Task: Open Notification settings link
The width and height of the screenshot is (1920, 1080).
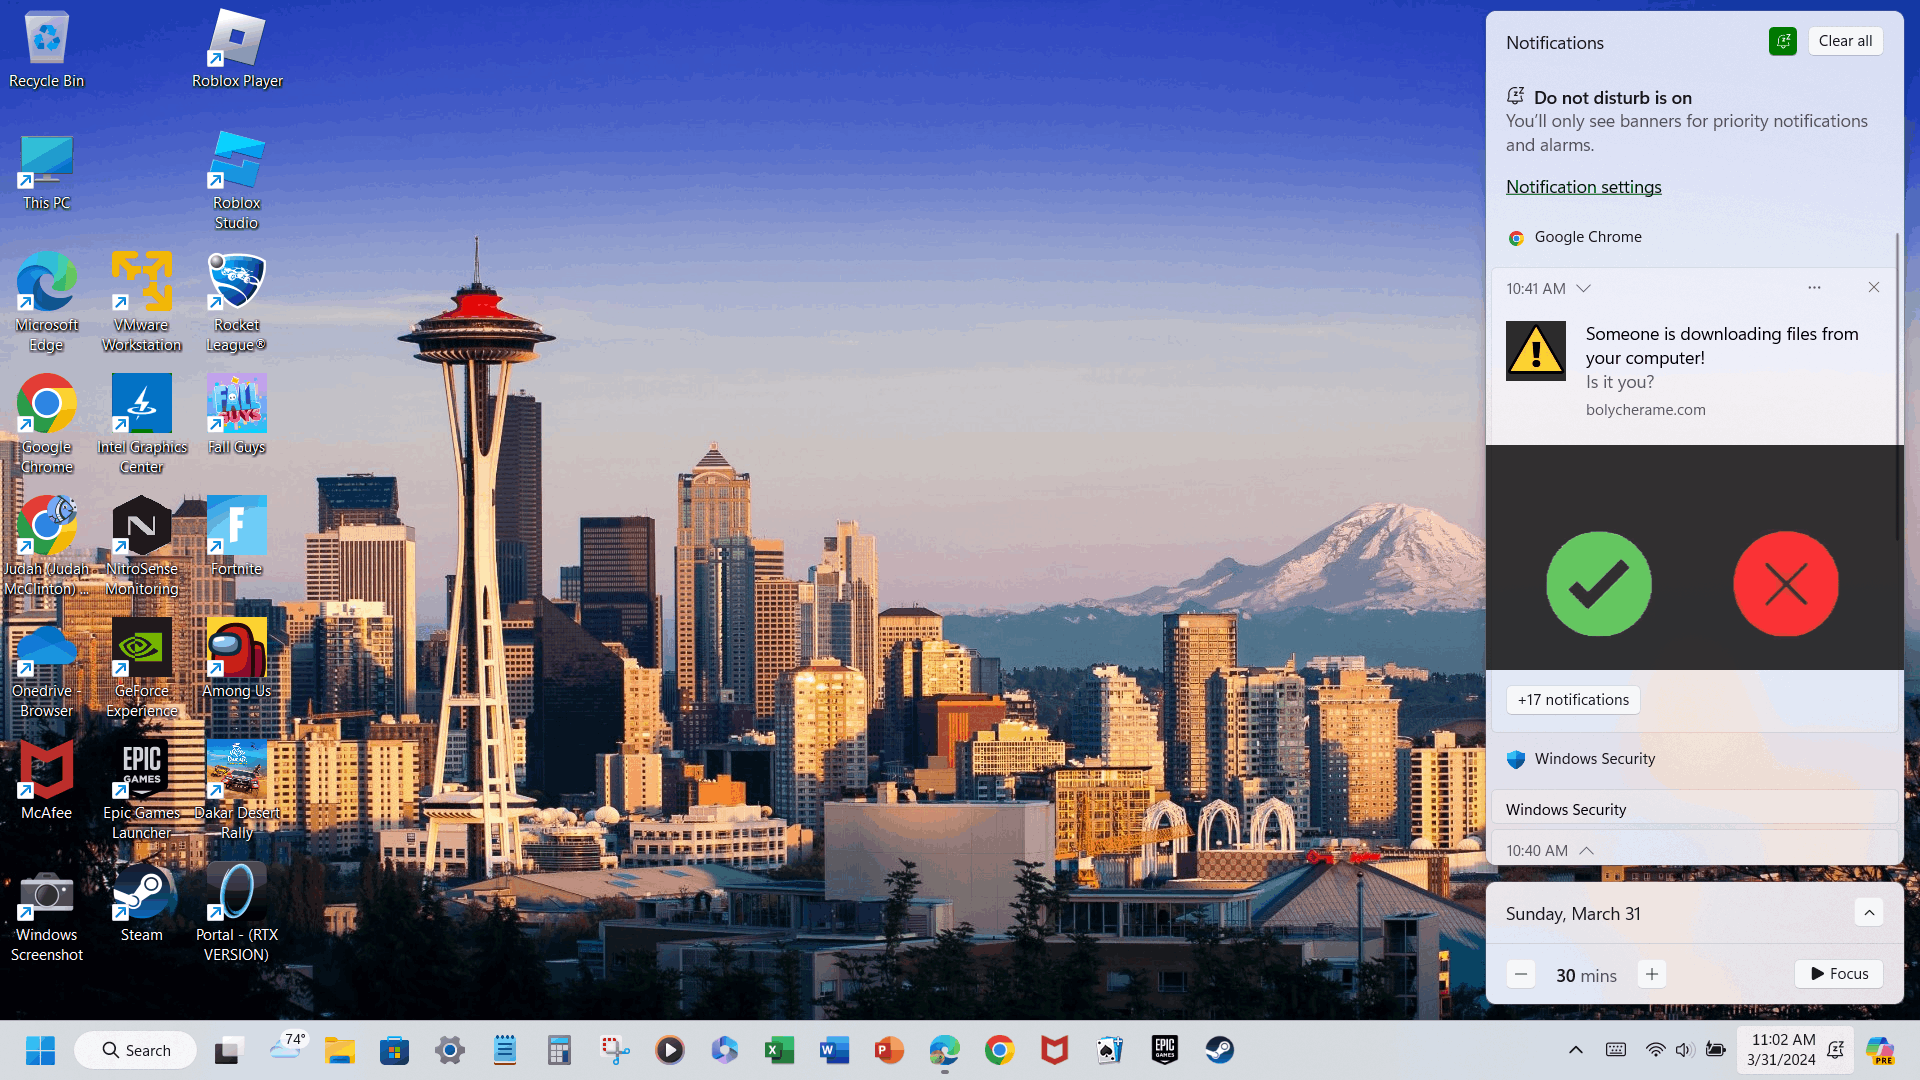Action: tap(1583, 187)
